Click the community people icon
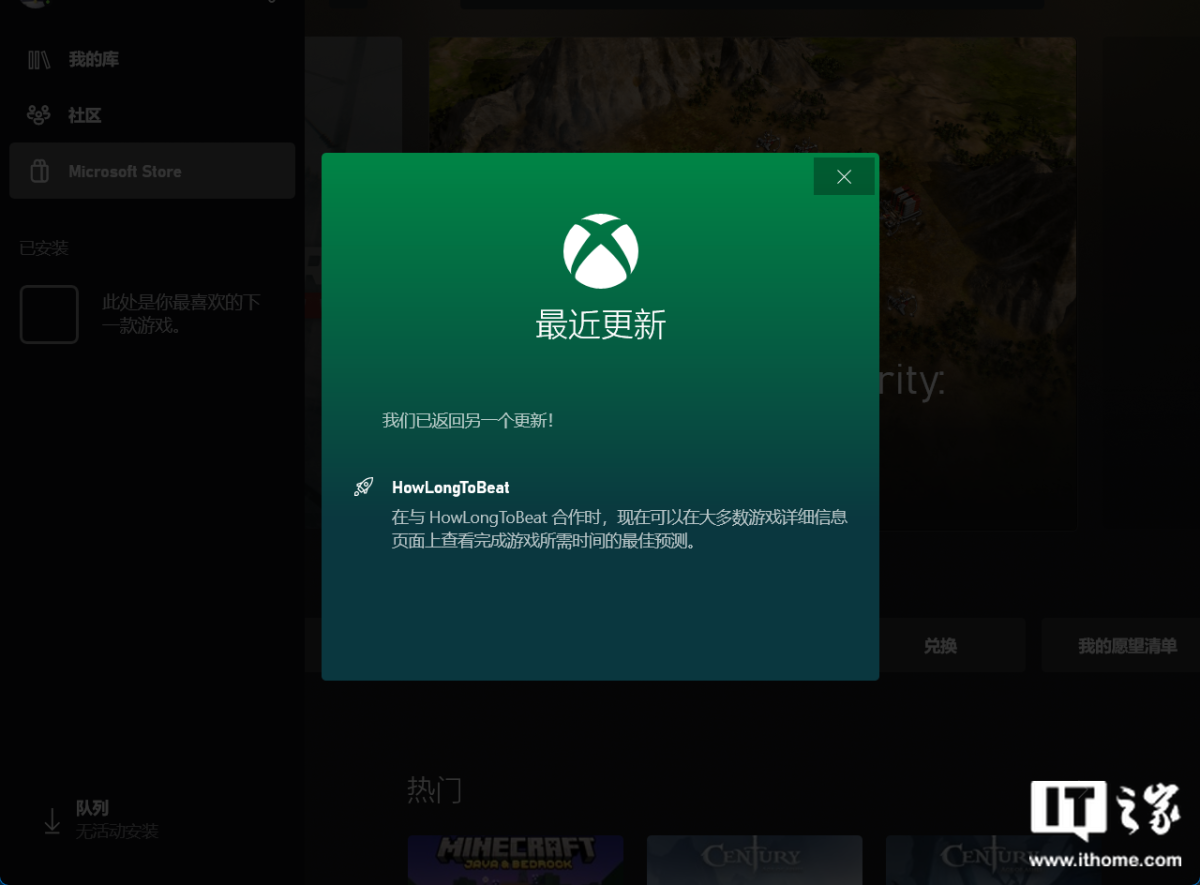Screen dimensions: 1200x885 coord(39,115)
